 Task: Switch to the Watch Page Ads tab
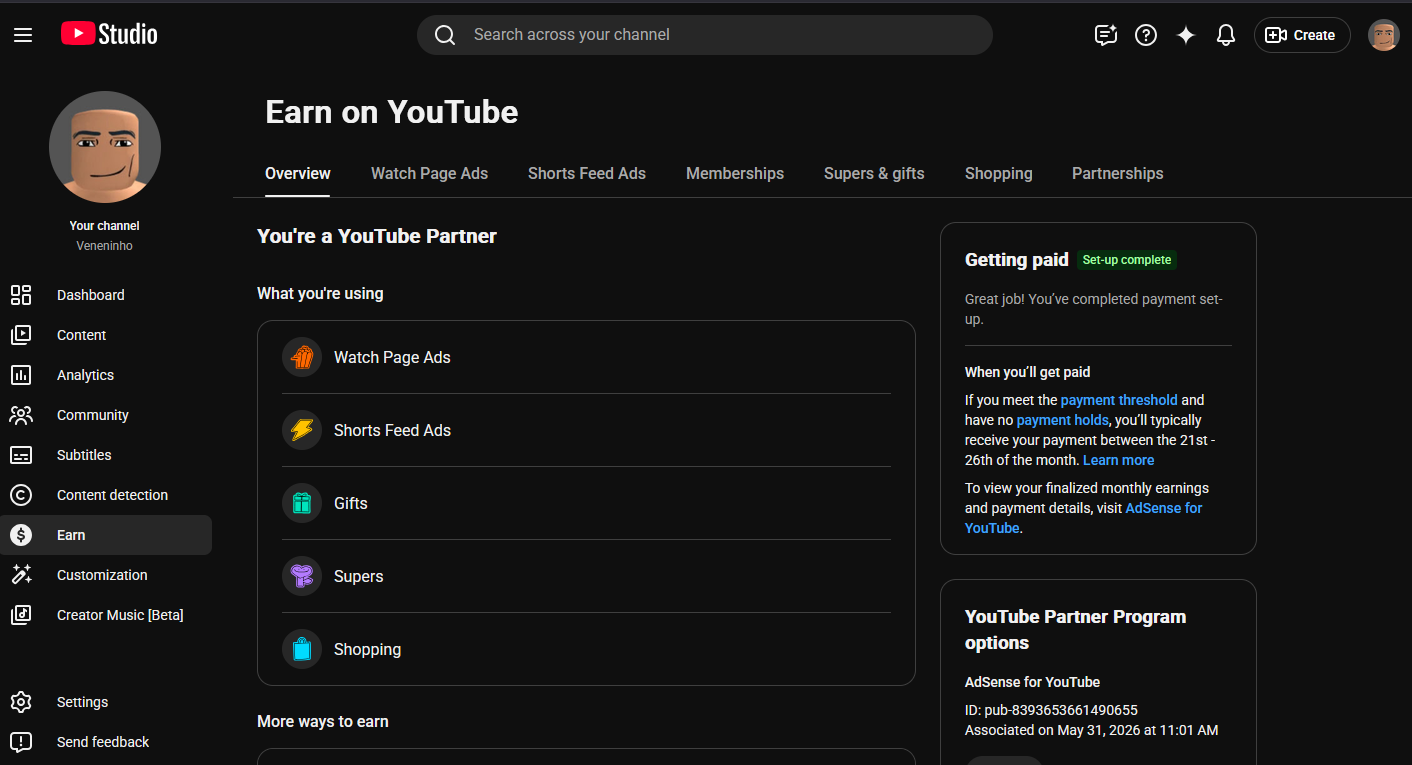coord(430,174)
